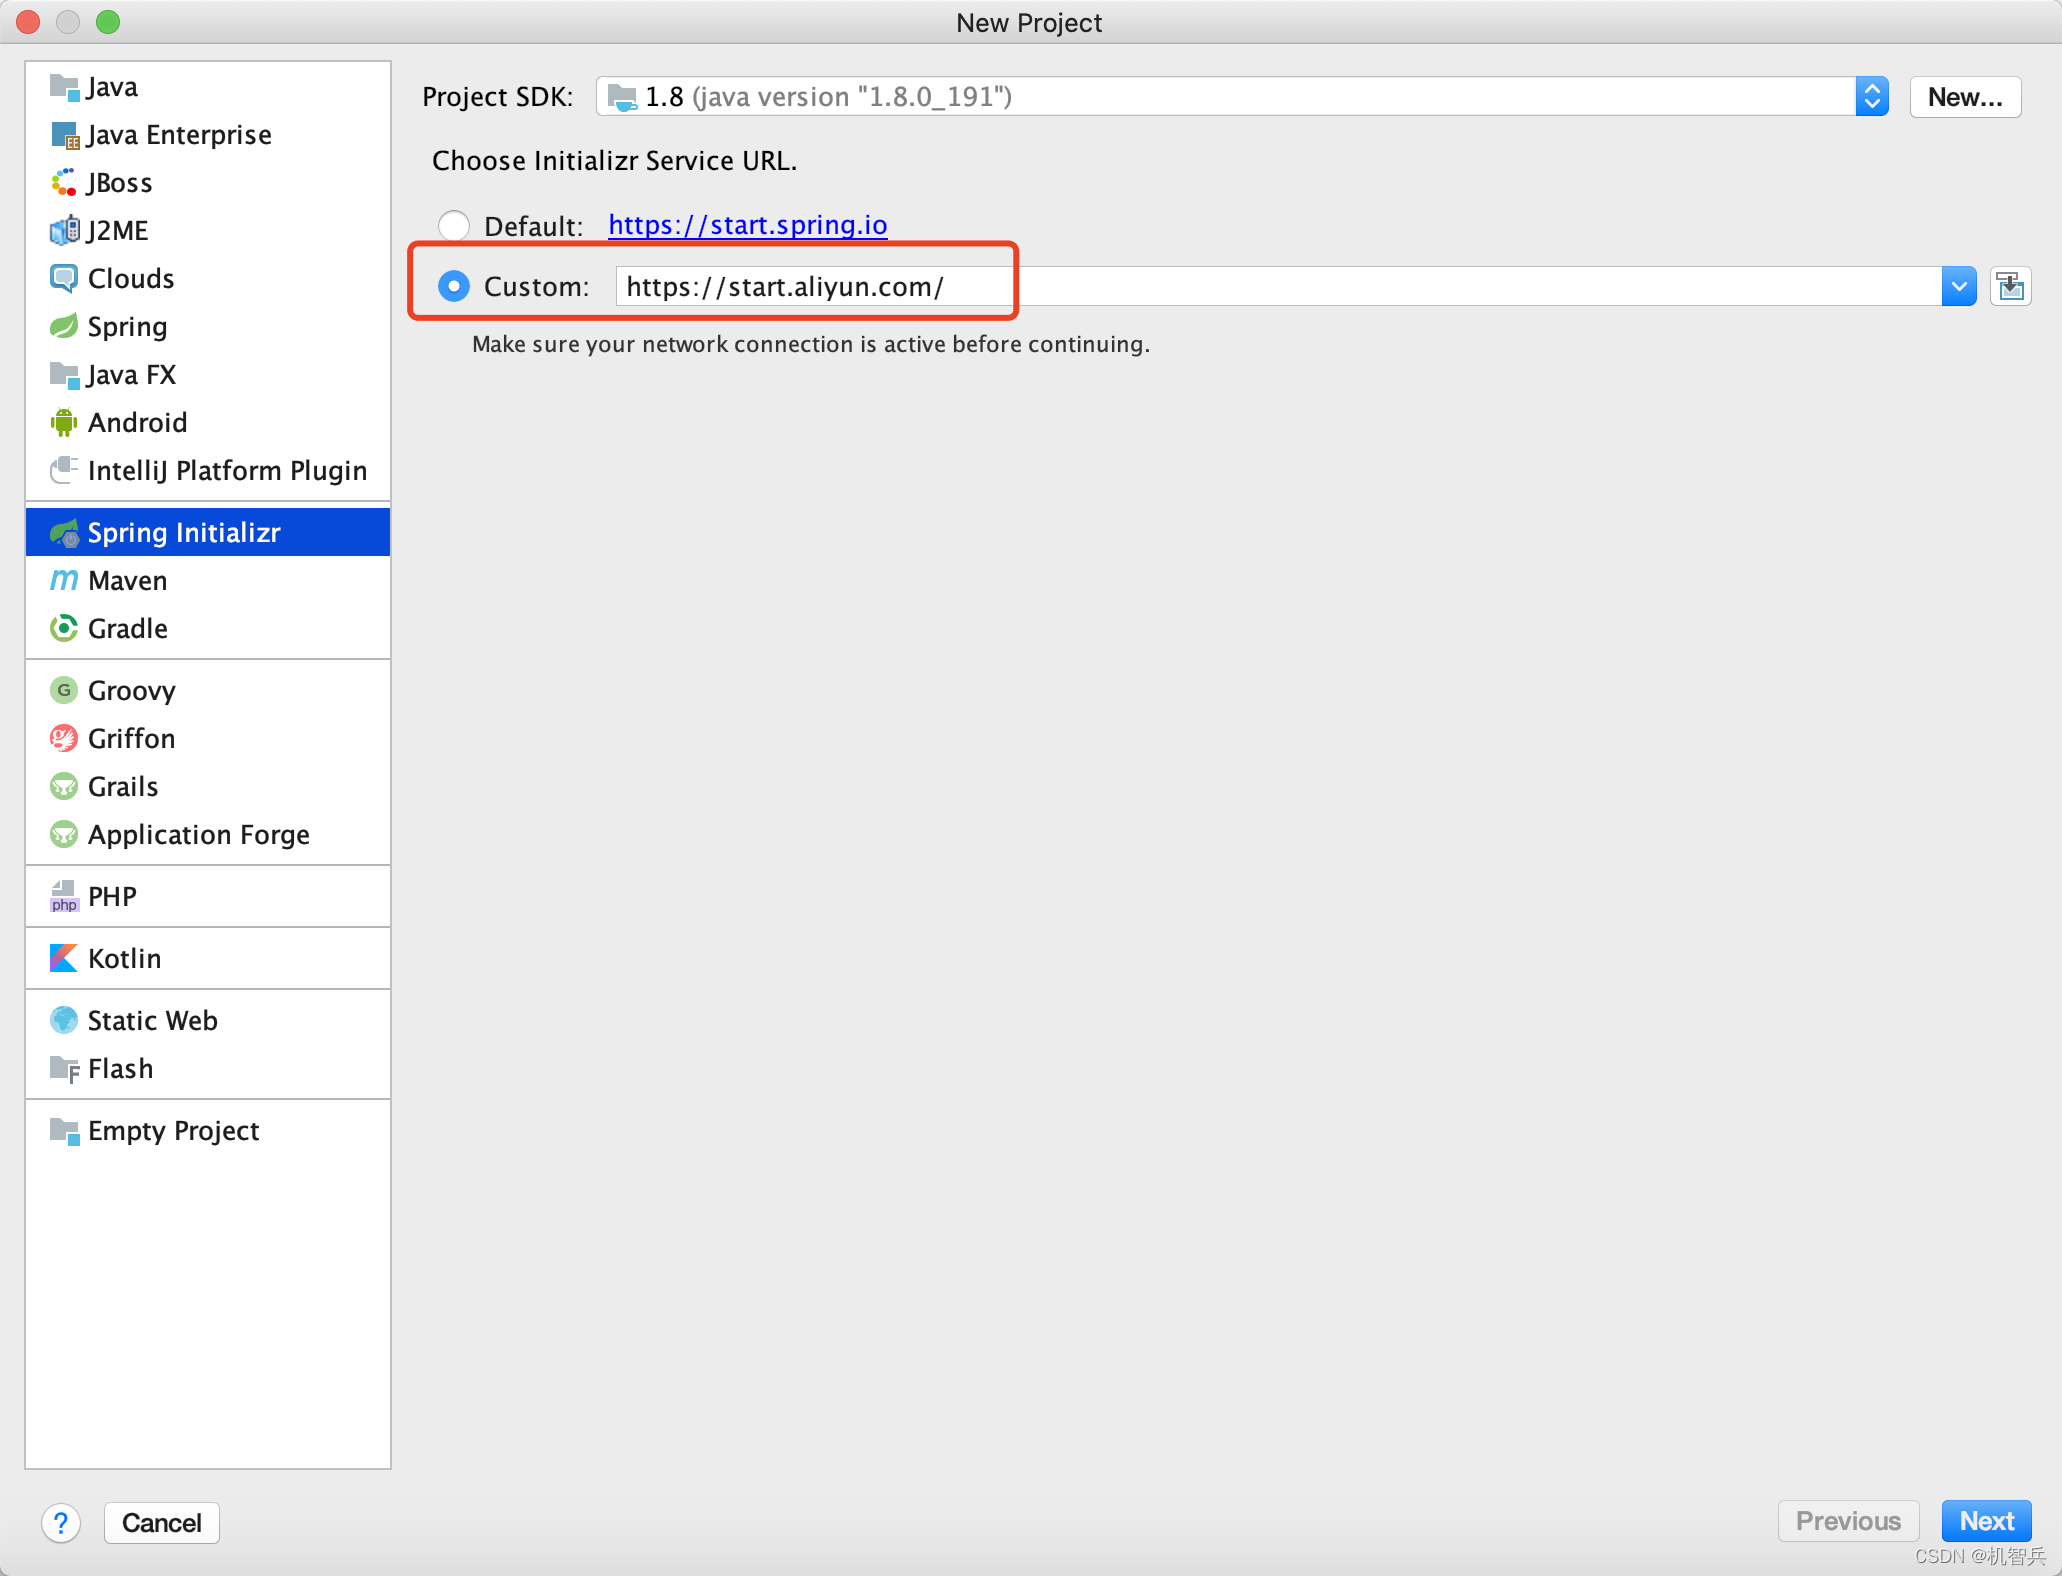Click the save URL icon beside Custom field
The image size is (2062, 1576).
point(2010,287)
